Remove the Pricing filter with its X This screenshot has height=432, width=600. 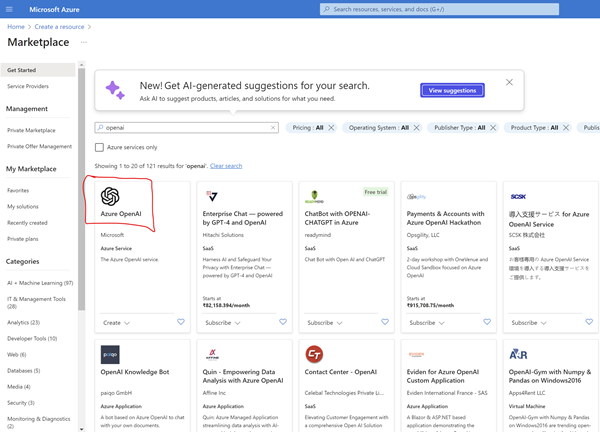coord(332,128)
